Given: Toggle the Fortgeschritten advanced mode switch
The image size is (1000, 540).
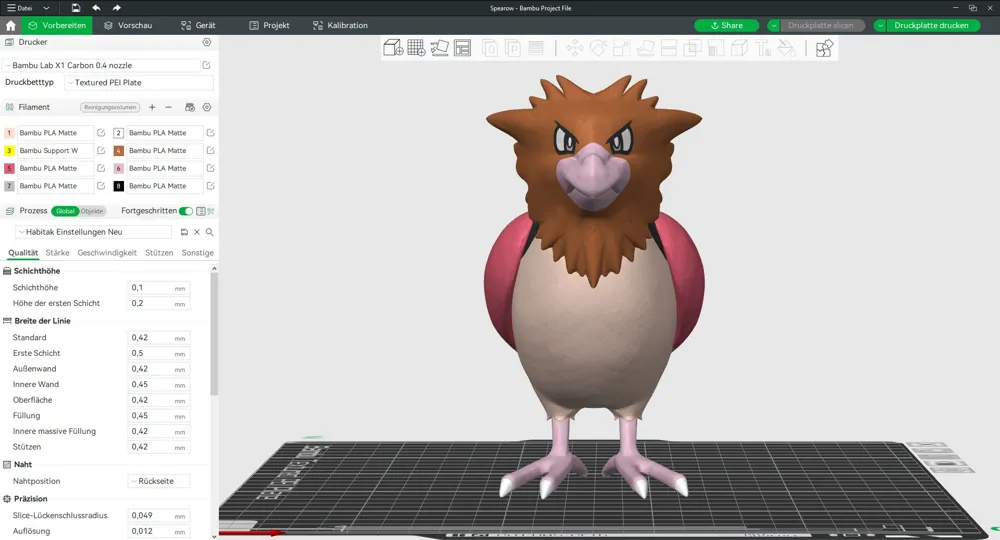Looking at the screenshot, I should click(x=186, y=211).
